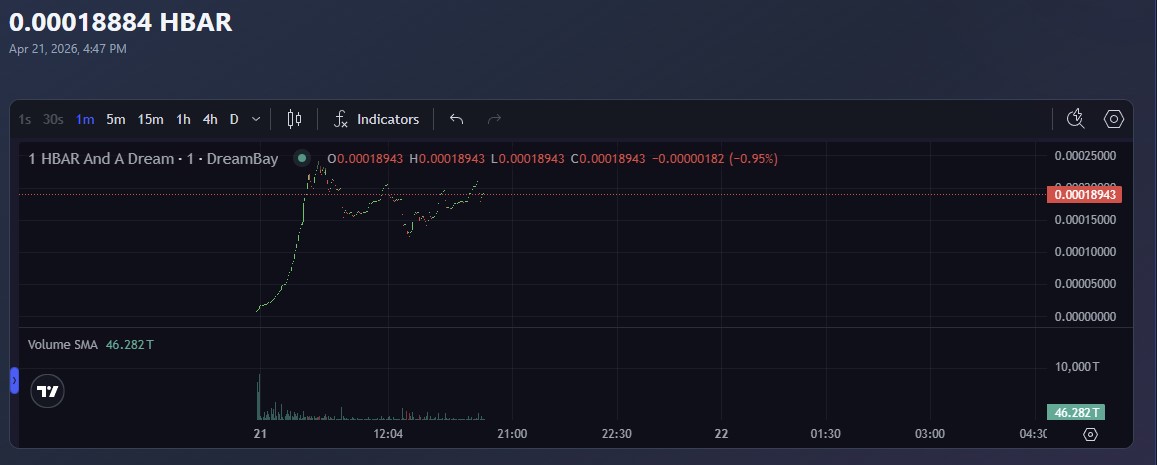Screen dimensions: 1157x465
Task: Open the TradingView logo link
Action: (x=47, y=391)
